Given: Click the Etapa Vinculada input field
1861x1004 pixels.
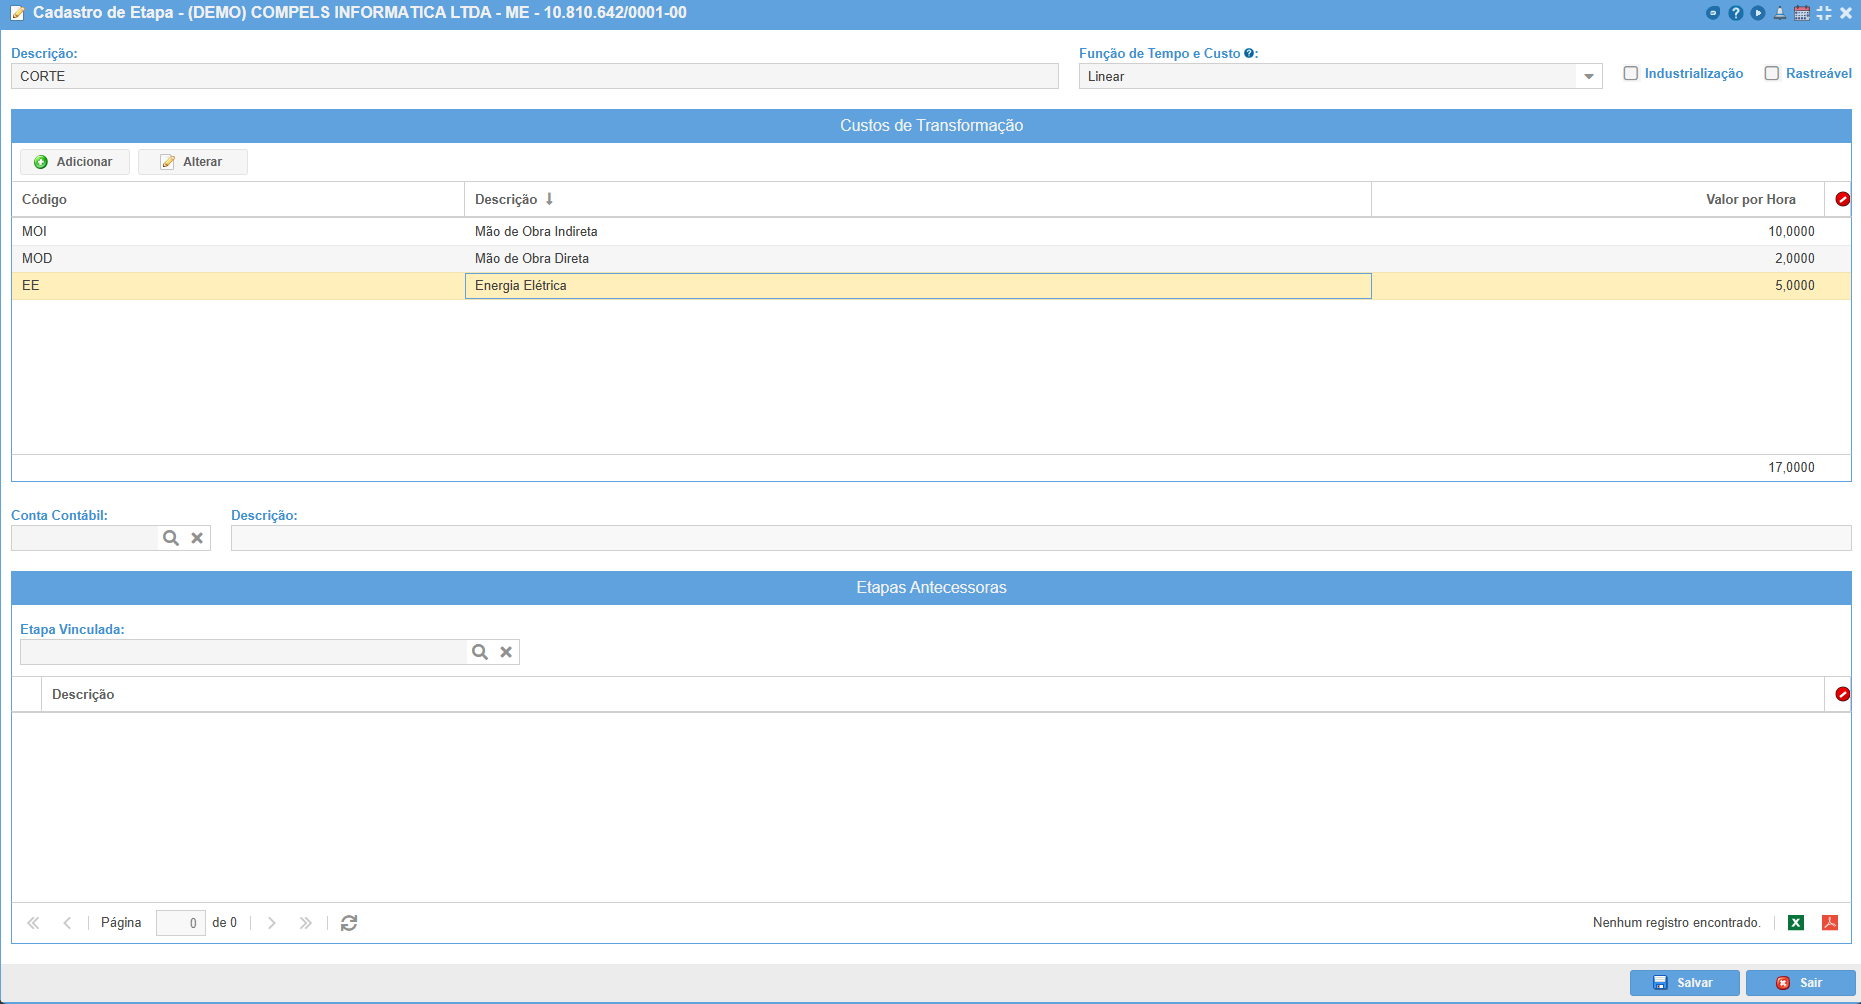Looking at the screenshot, I should [x=244, y=652].
